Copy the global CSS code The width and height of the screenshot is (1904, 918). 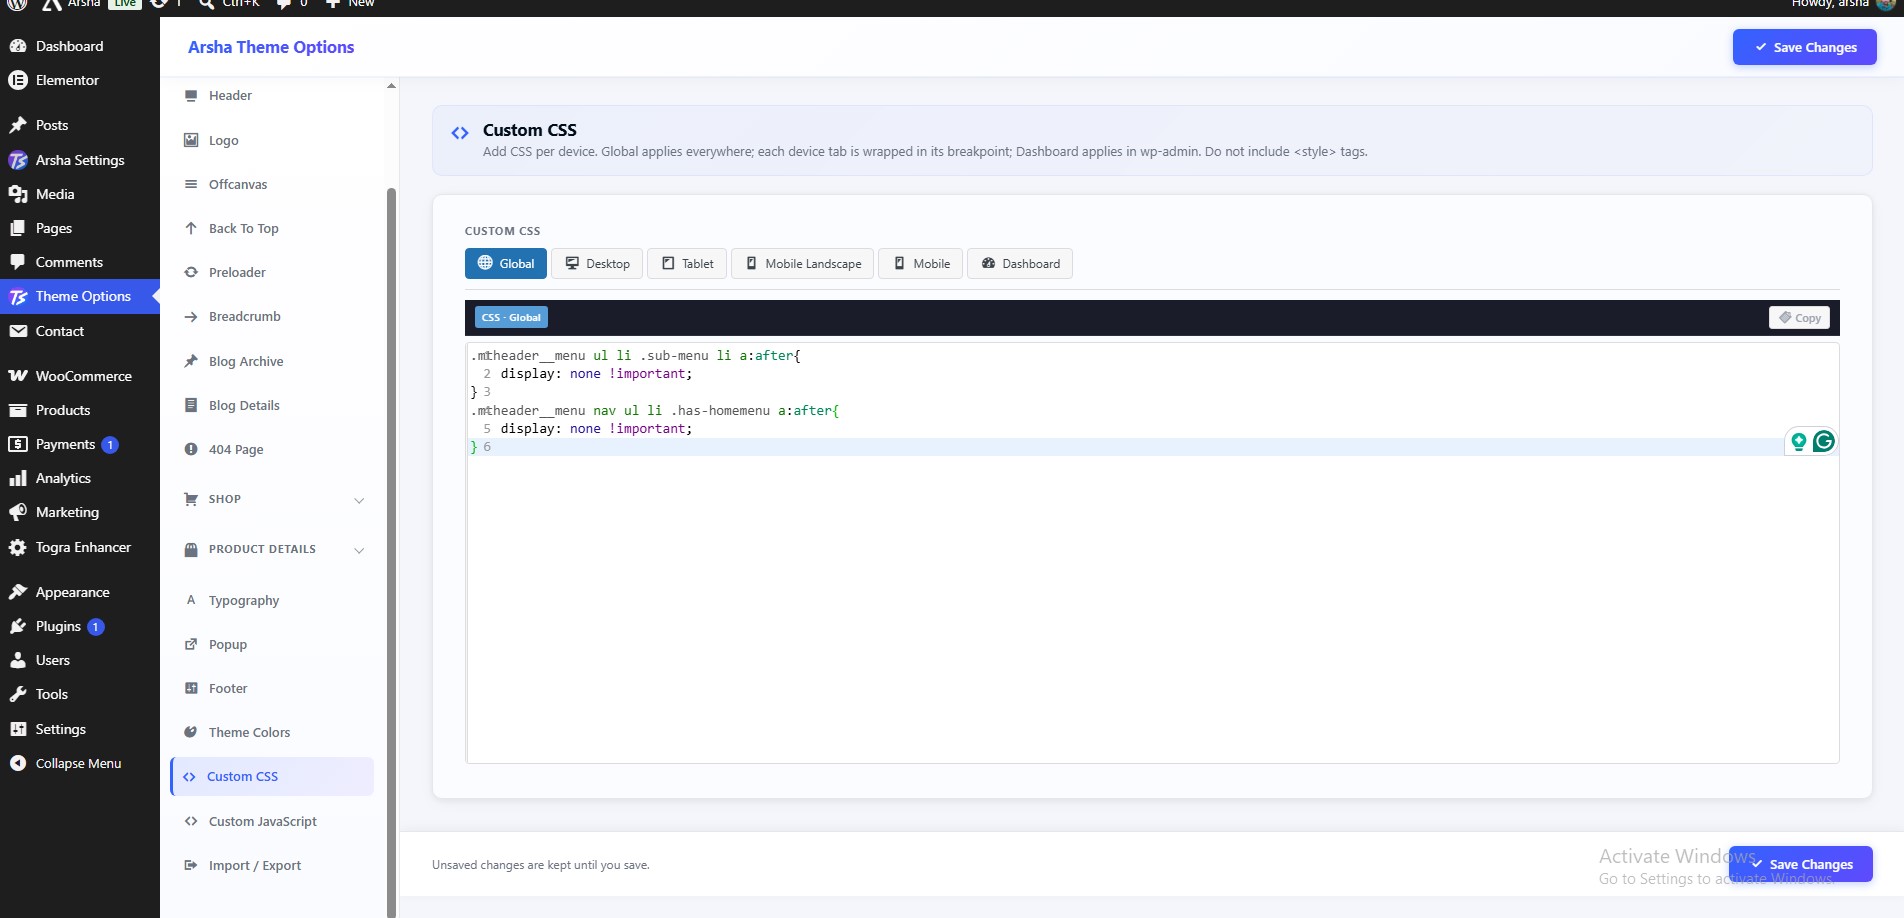[1799, 317]
